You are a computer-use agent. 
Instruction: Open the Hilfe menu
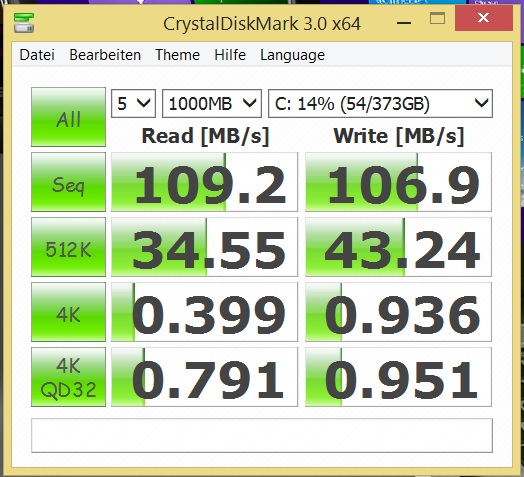click(x=230, y=55)
